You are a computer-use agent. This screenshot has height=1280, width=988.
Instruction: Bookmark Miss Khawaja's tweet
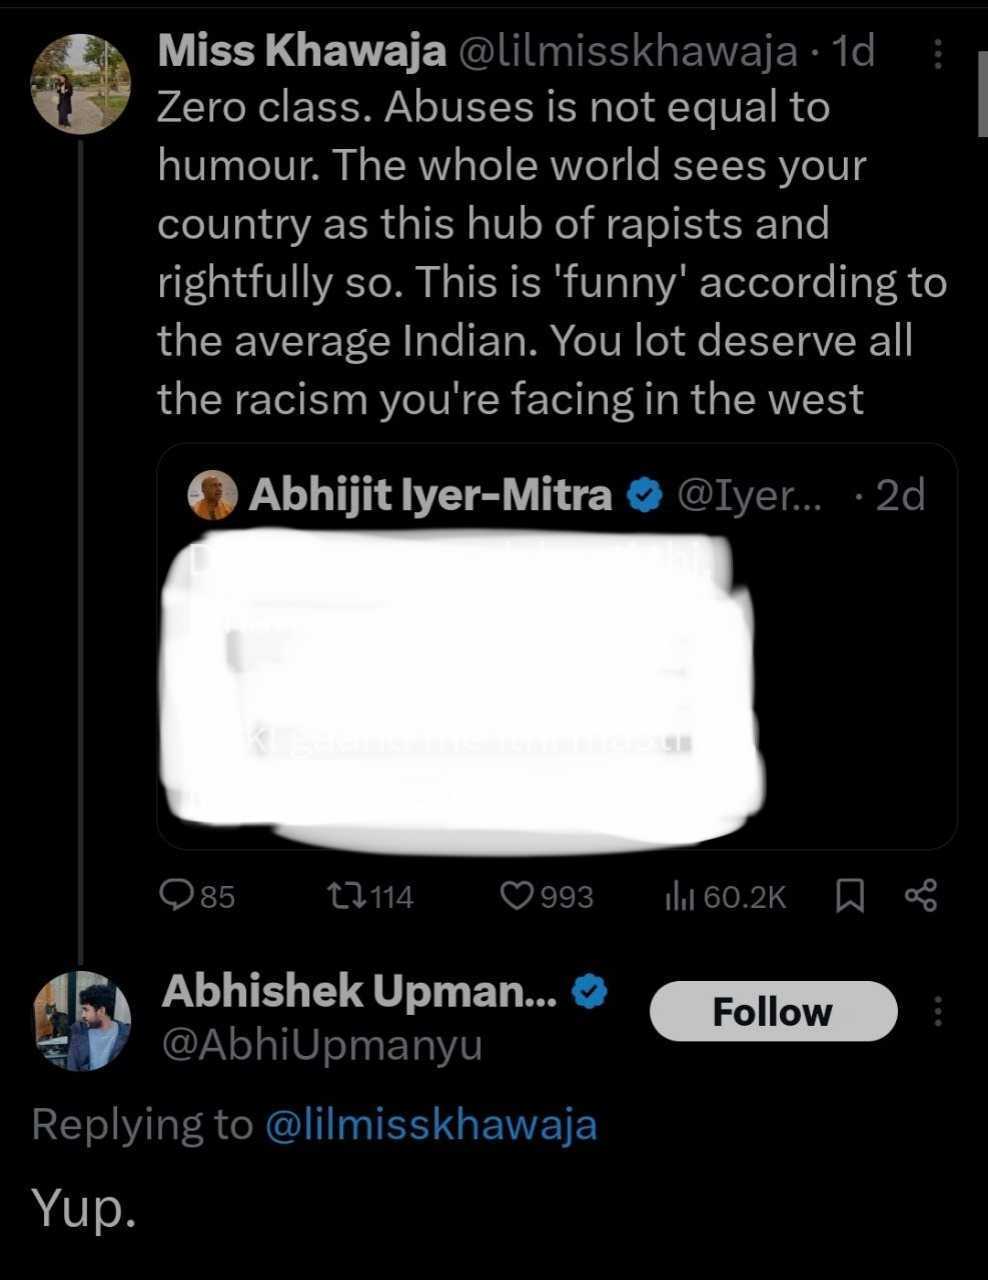pyautogui.click(x=849, y=896)
